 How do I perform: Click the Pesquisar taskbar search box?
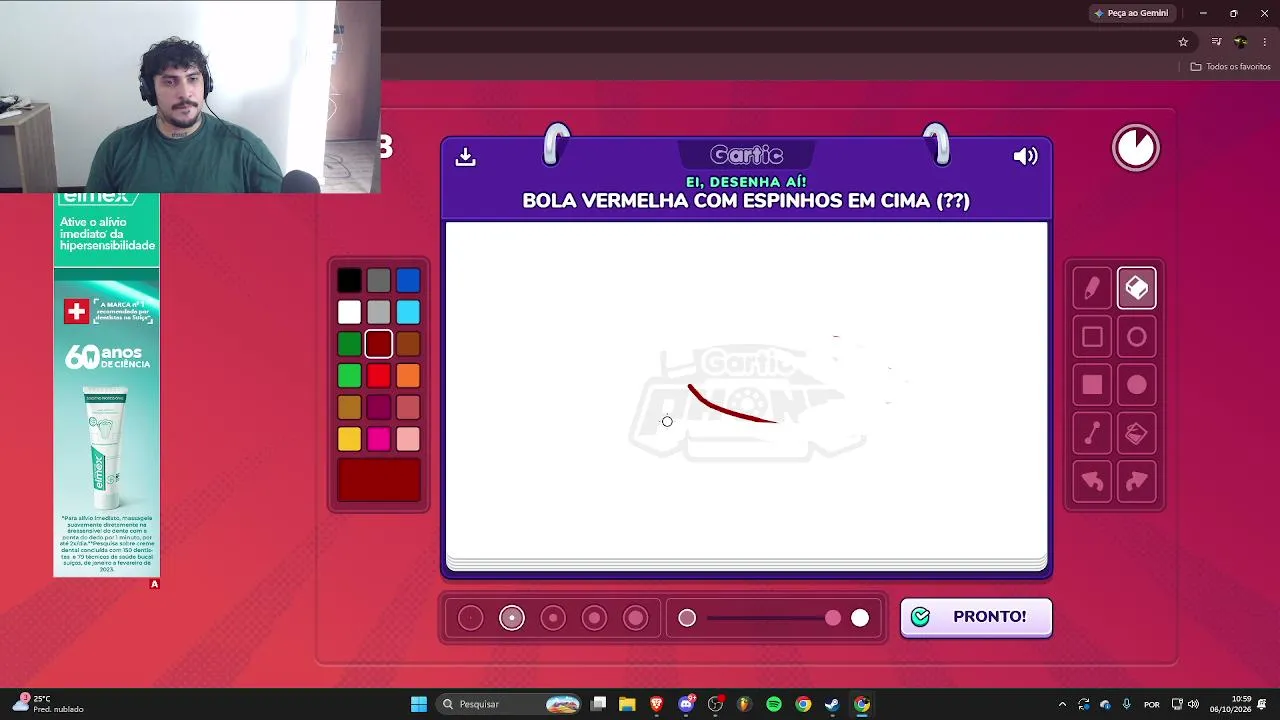[510, 704]
